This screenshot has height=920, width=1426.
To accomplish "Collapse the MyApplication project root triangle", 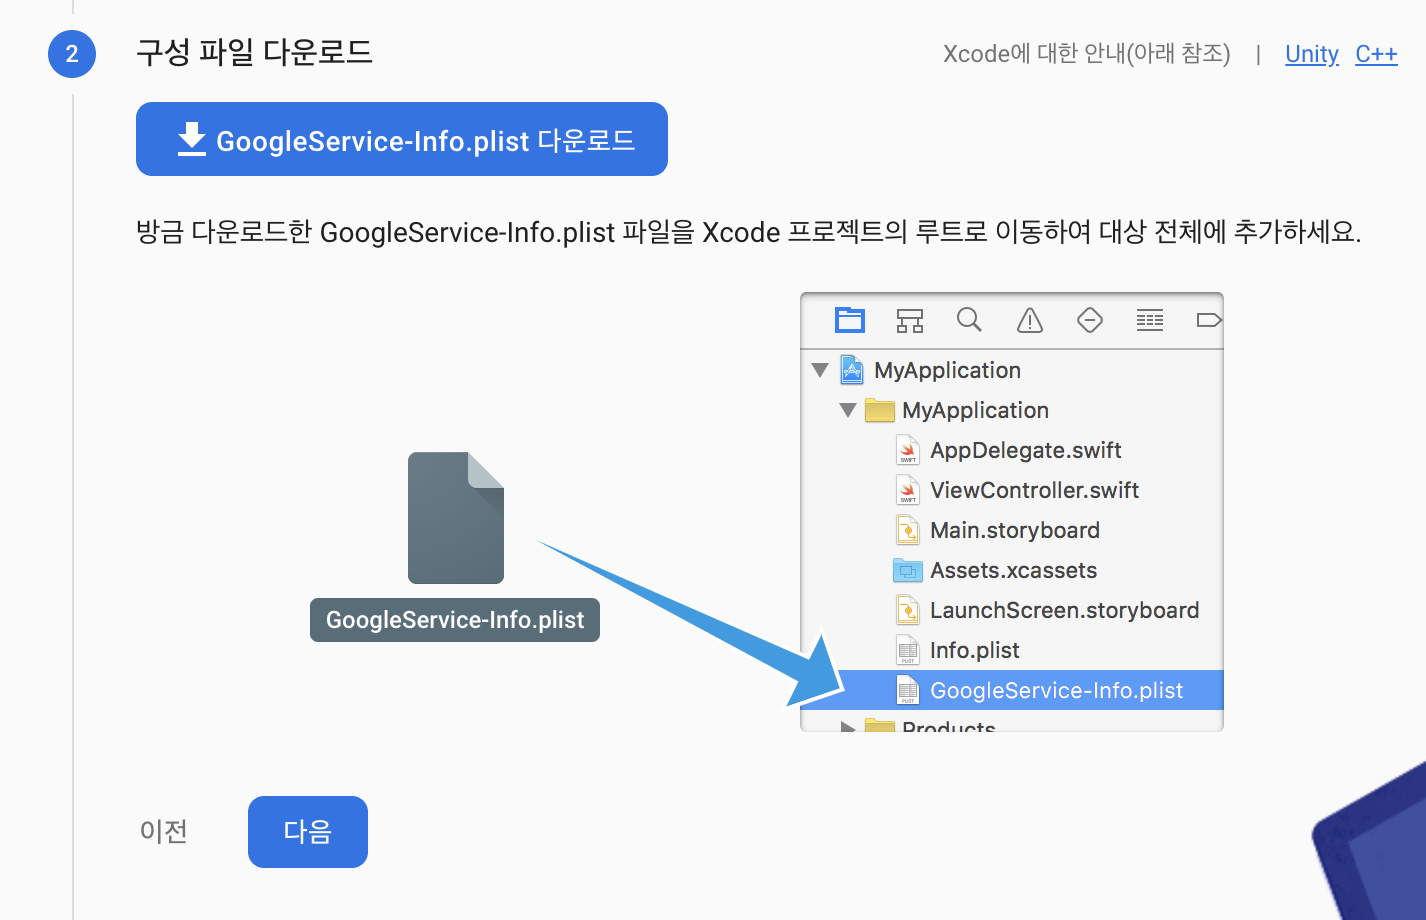I will (x=820, y=370).
